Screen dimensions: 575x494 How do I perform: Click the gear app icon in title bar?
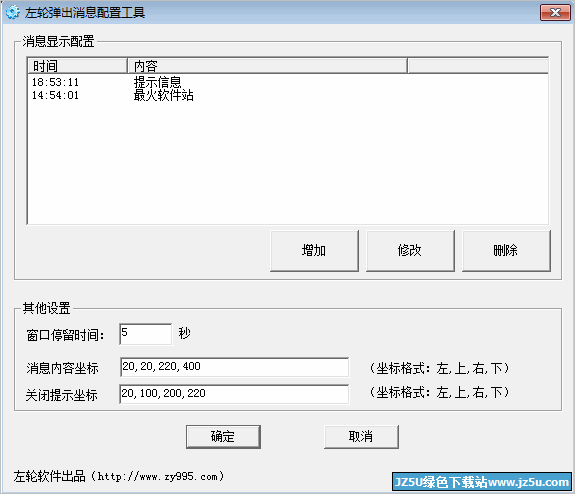pyautogui.click(x=13, y=12)
